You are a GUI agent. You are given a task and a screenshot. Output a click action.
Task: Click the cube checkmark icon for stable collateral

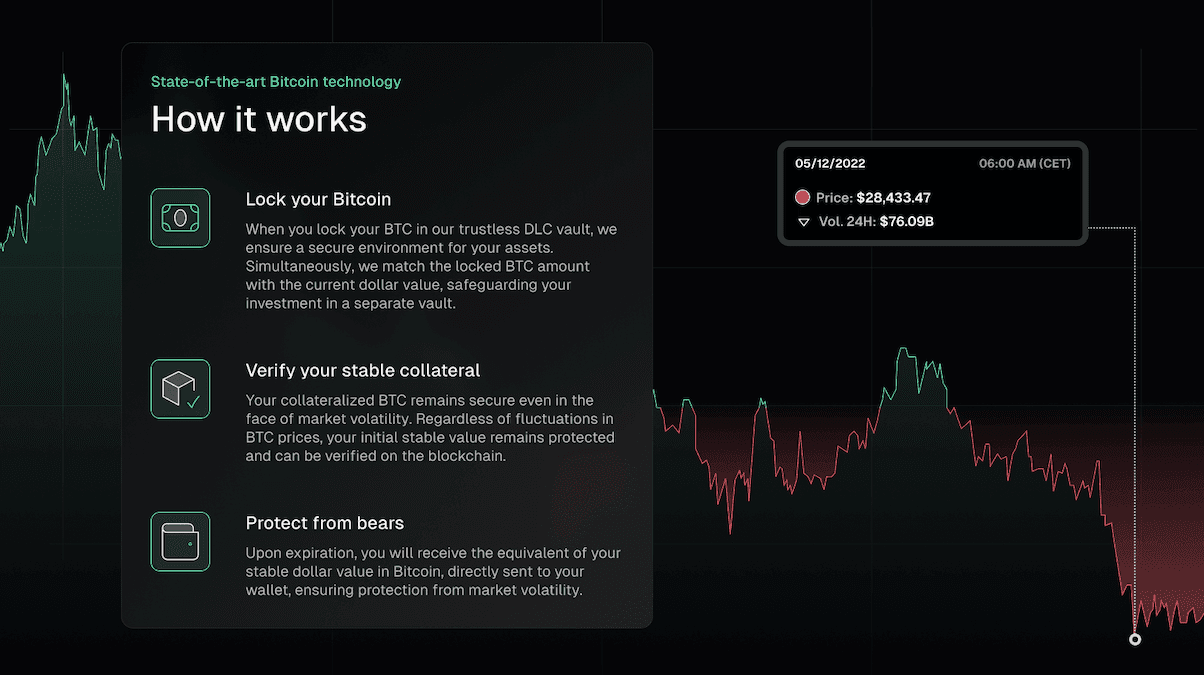point(180,389)
